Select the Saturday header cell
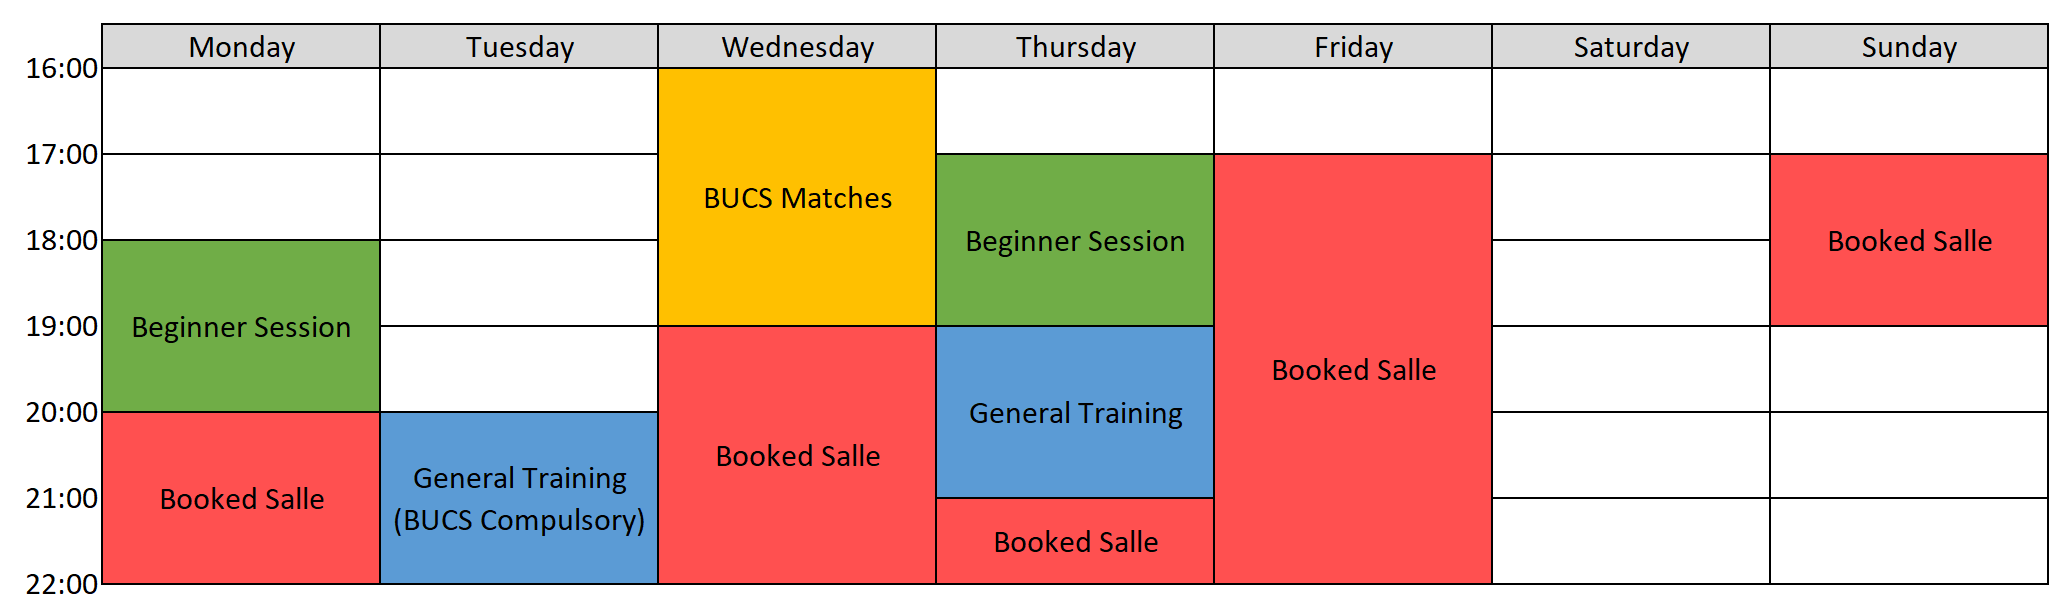 point(1631,47)
